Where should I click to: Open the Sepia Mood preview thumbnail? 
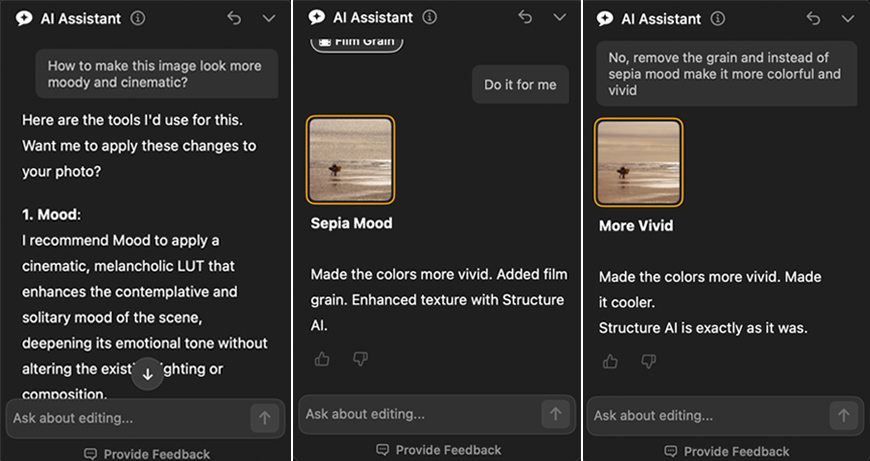tap(351, 160)
